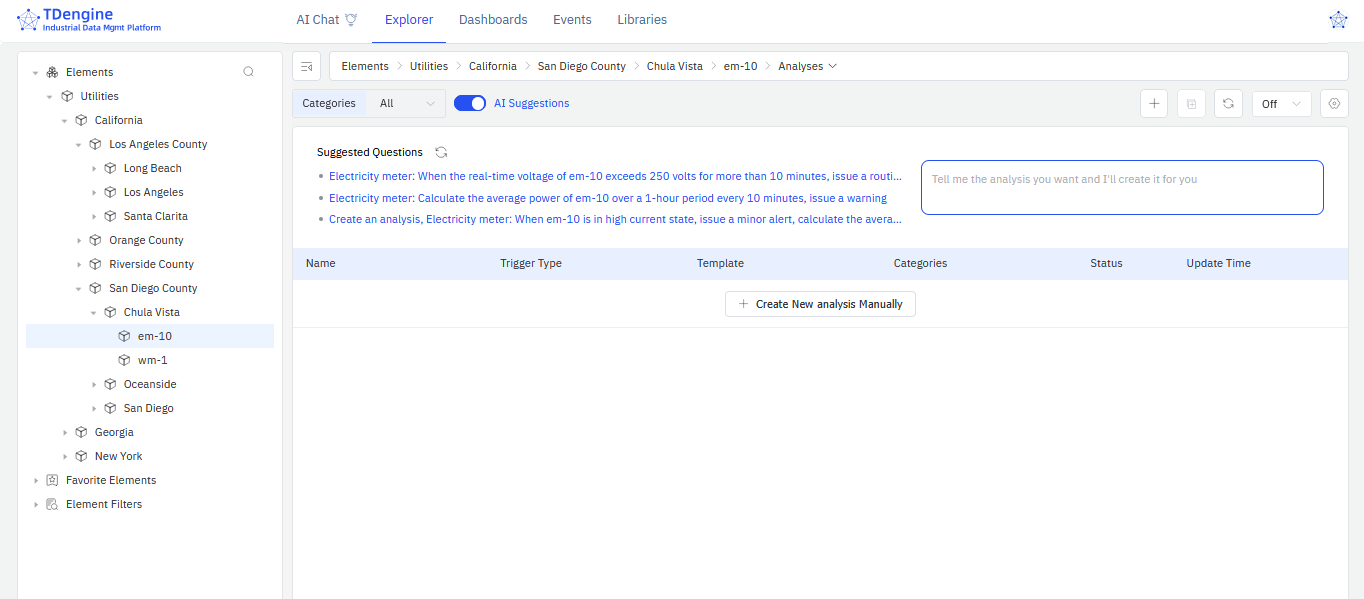The height and width of the screenshot is (599, 1364).
Task: Switch to the Dashboards tab
Action: coord(493,20)
